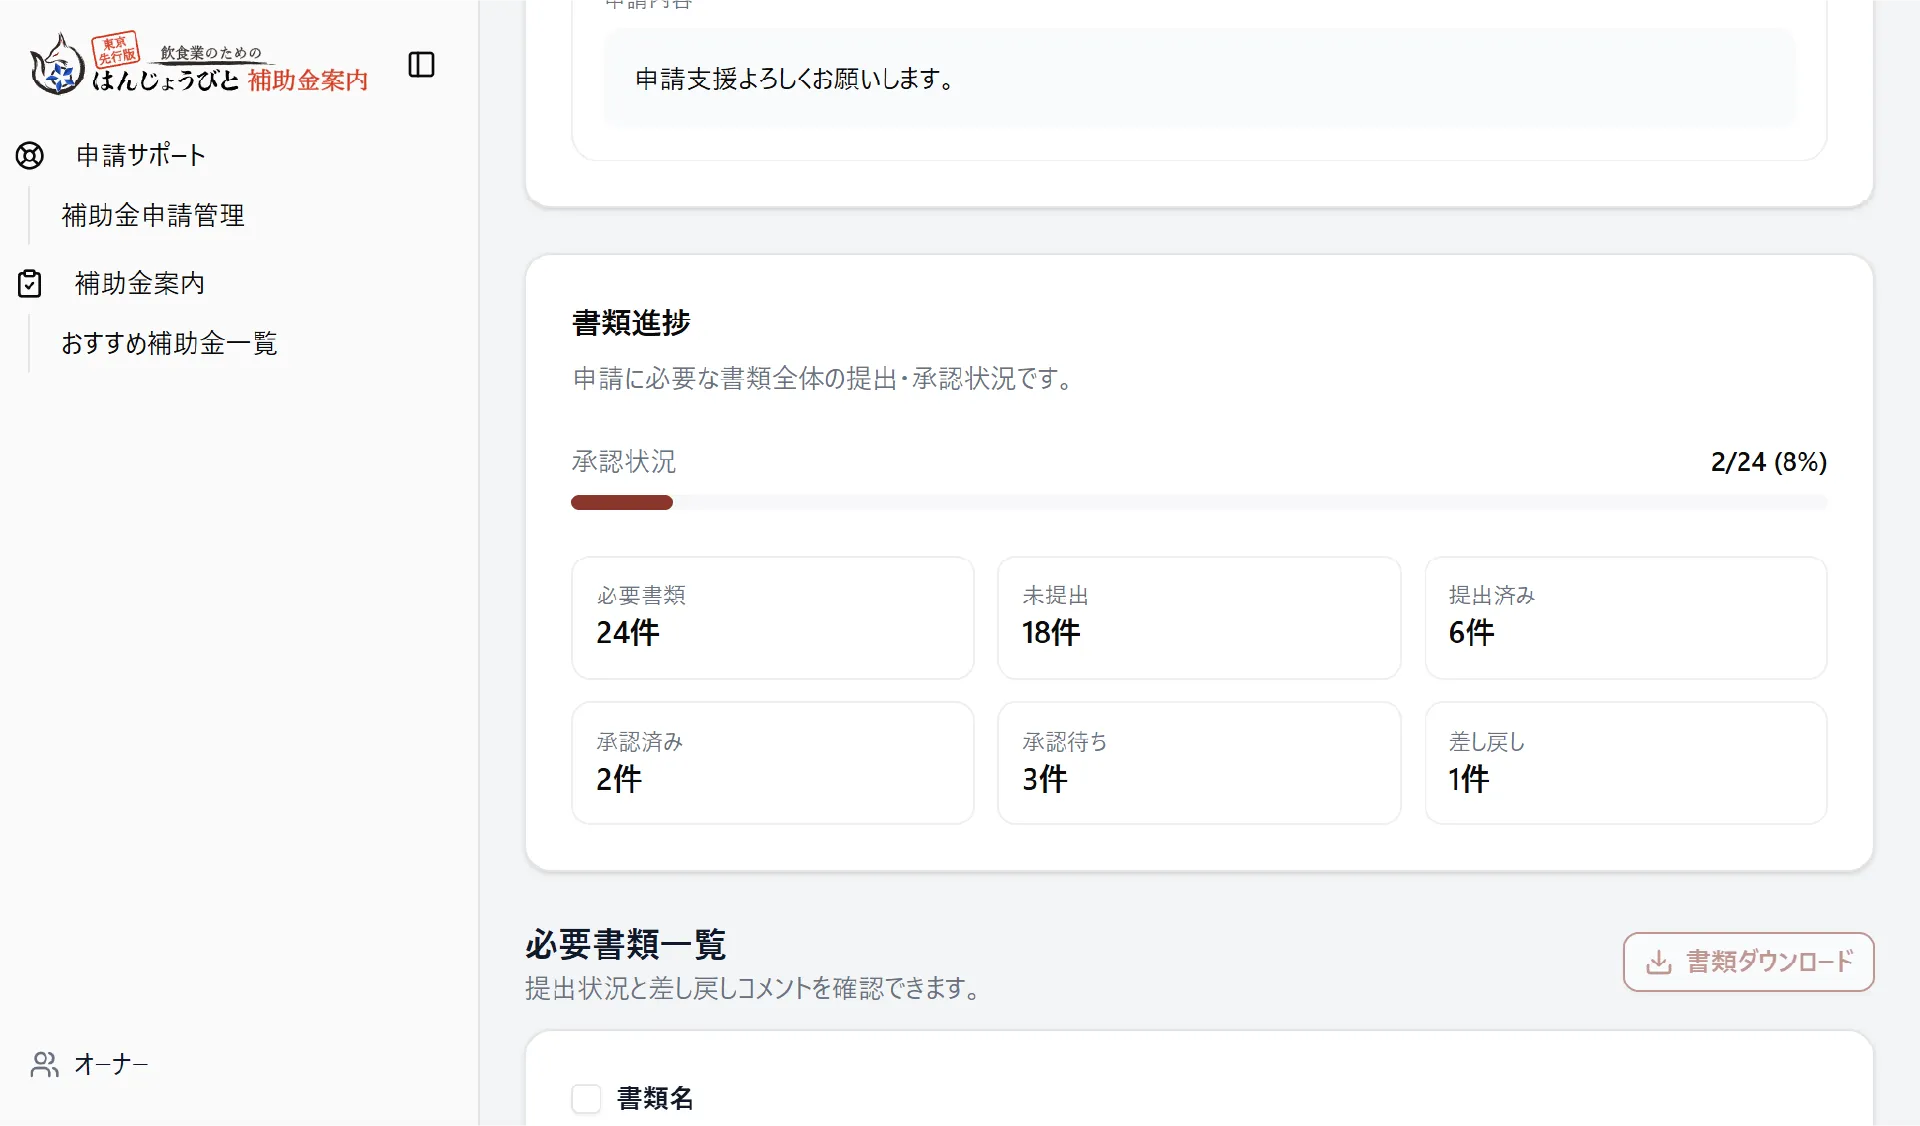The width and height of the screenshot is (1920, 1126).
Task: Collapse the sidebar panel icon
Action: click(421, 64)
